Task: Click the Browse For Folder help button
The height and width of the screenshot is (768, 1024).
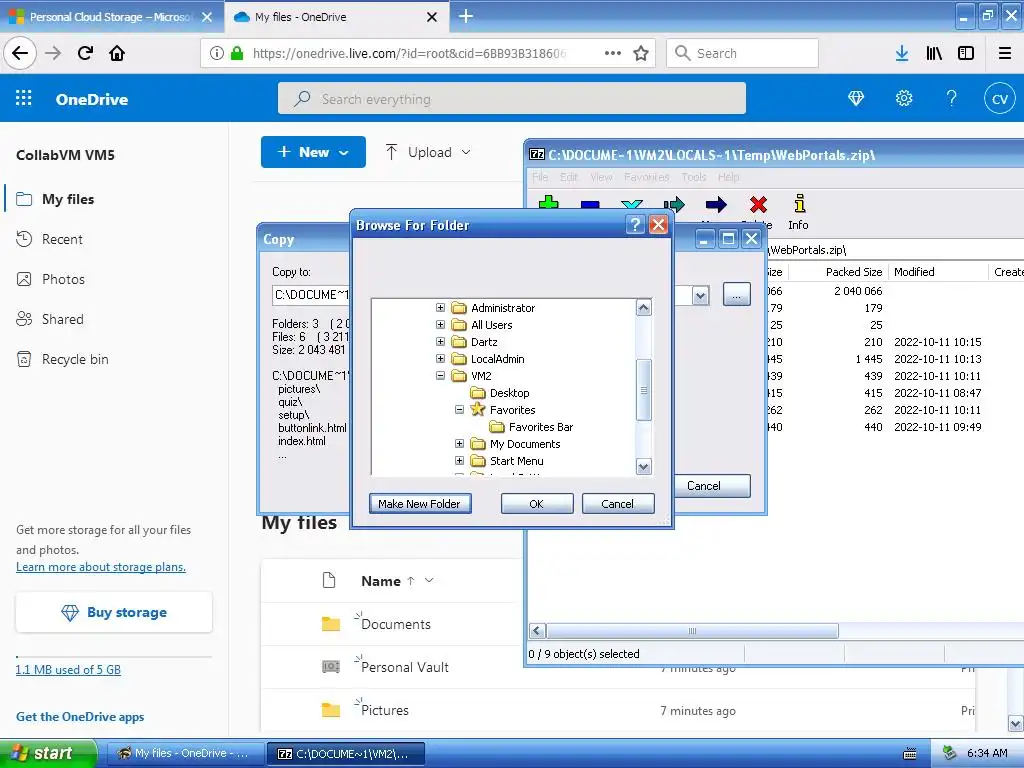Action: click(x=635, y=225)
